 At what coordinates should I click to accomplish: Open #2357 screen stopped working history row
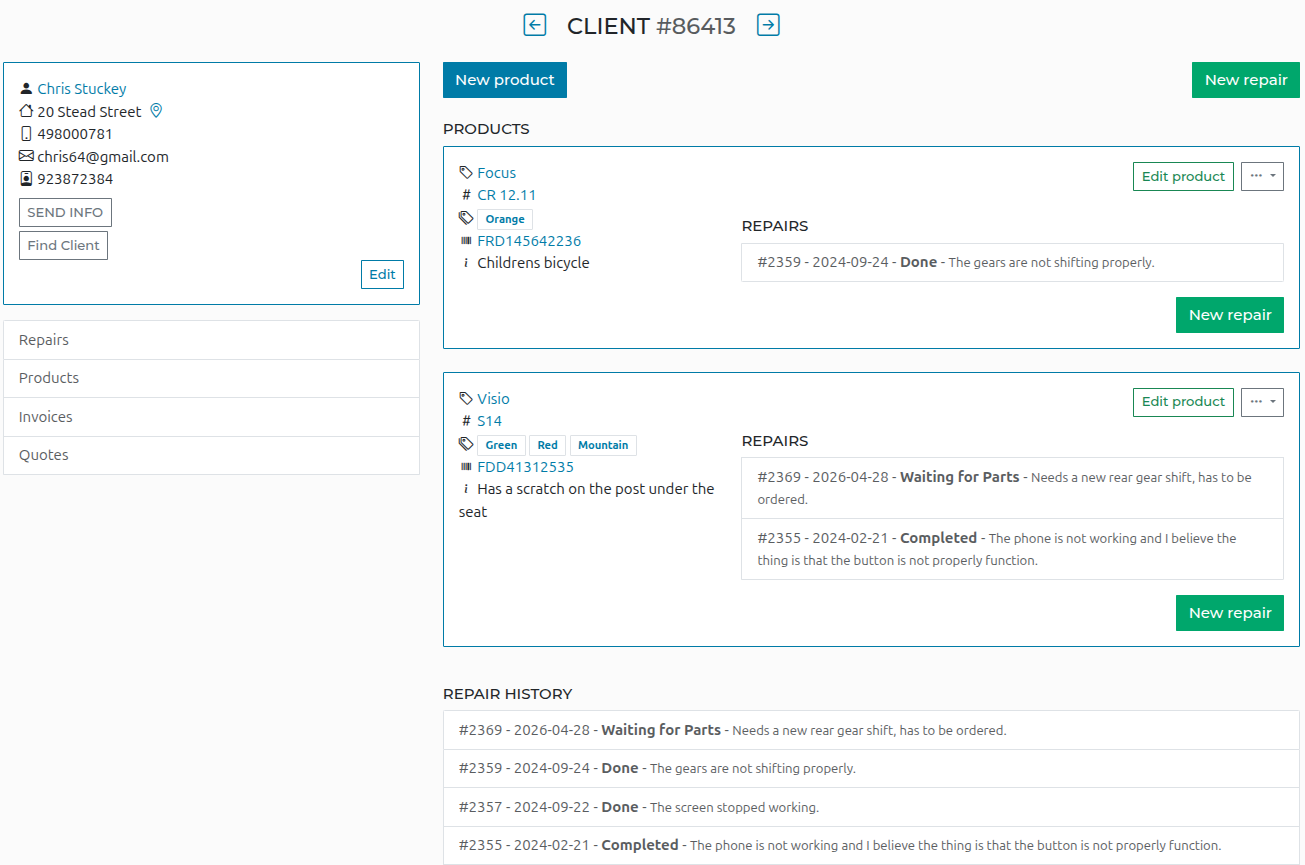(871, 807)
